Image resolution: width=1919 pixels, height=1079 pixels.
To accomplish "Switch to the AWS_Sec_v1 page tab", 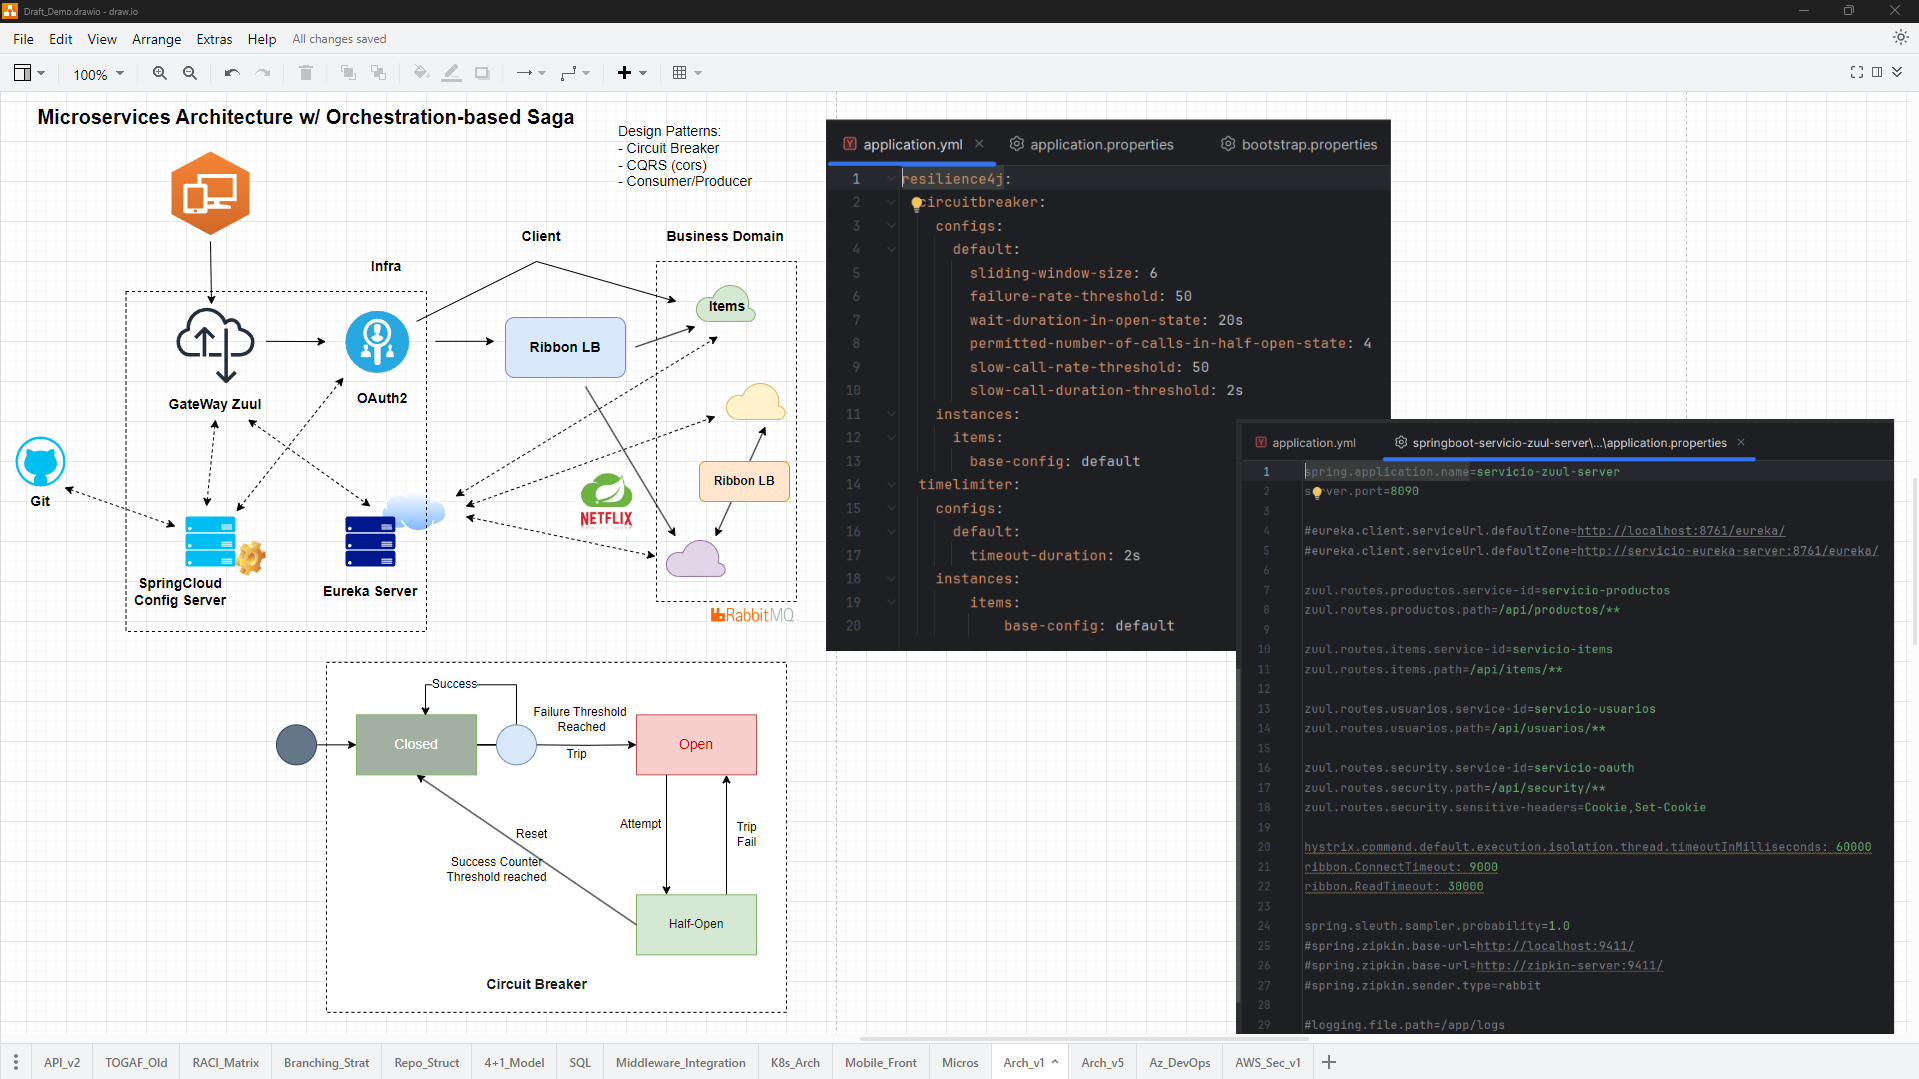I will point(1268,1062).
